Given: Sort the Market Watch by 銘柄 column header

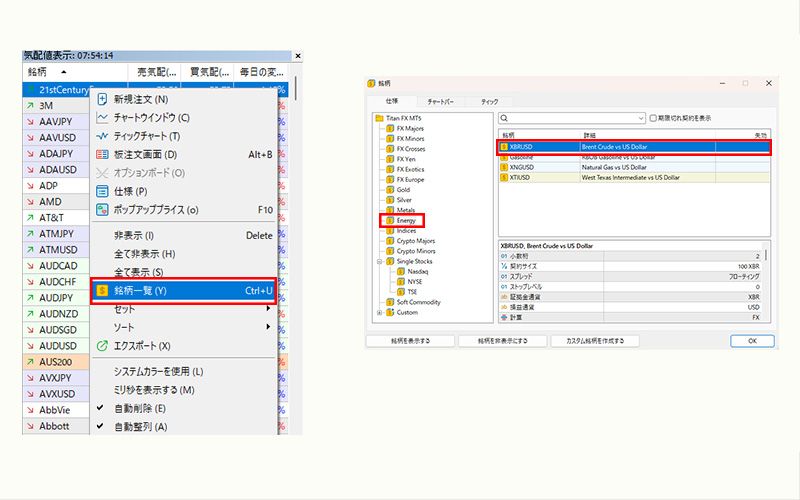Looking at the screenshot, I should click(74, 72).
